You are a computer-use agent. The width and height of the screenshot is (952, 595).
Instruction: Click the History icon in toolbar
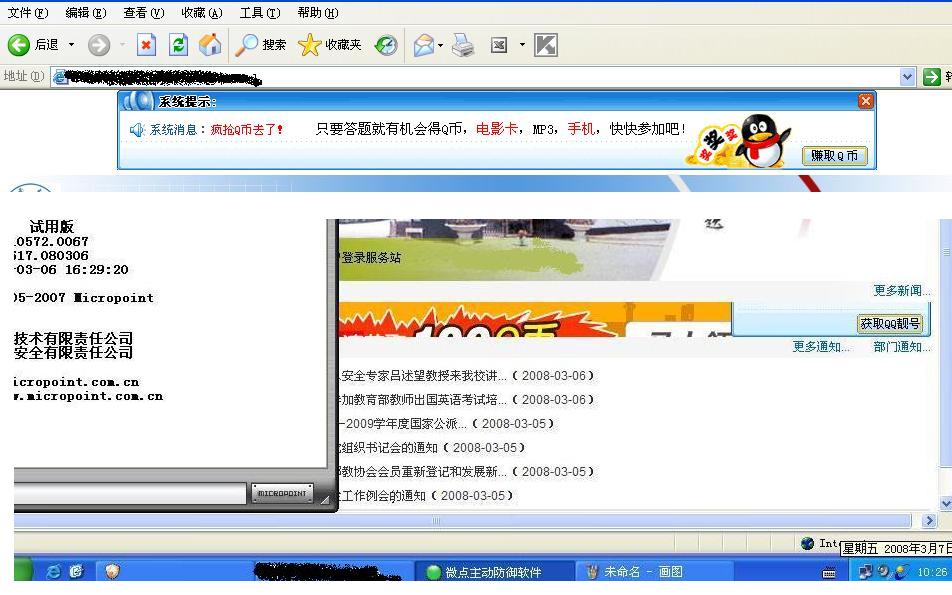pos(386,45)
